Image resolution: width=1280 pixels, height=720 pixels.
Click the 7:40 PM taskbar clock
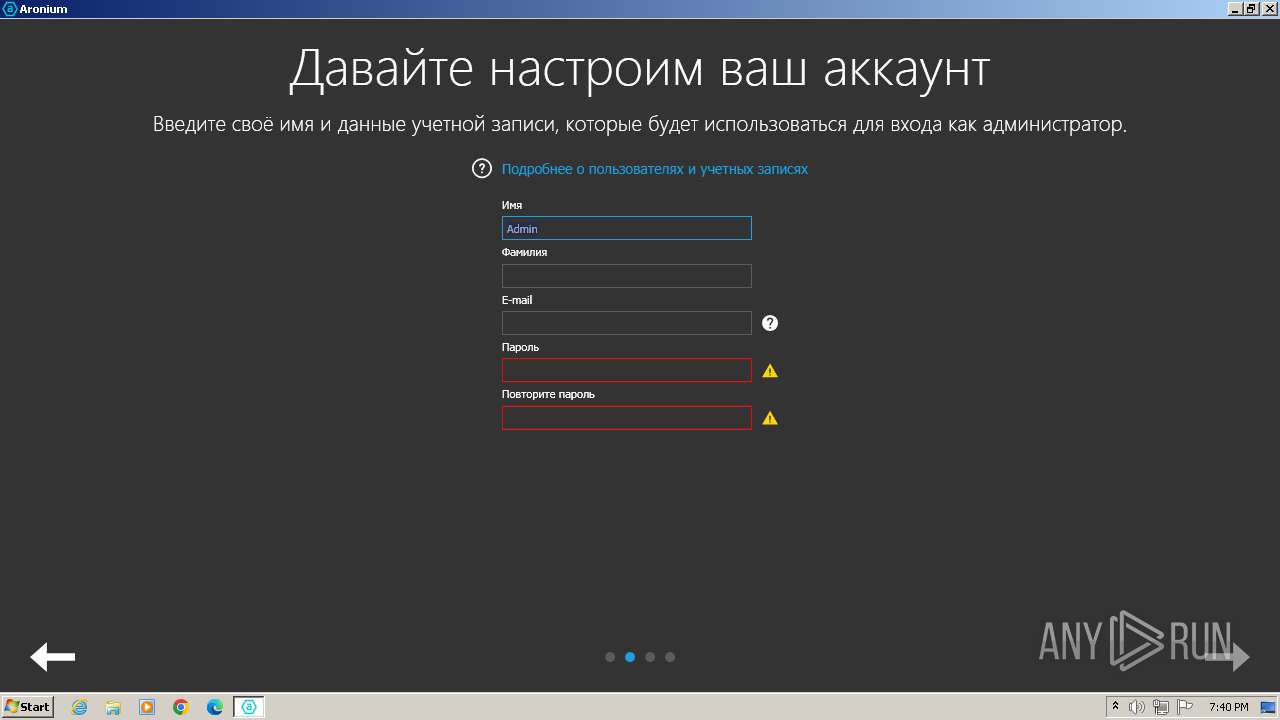tap(1228, 707)
